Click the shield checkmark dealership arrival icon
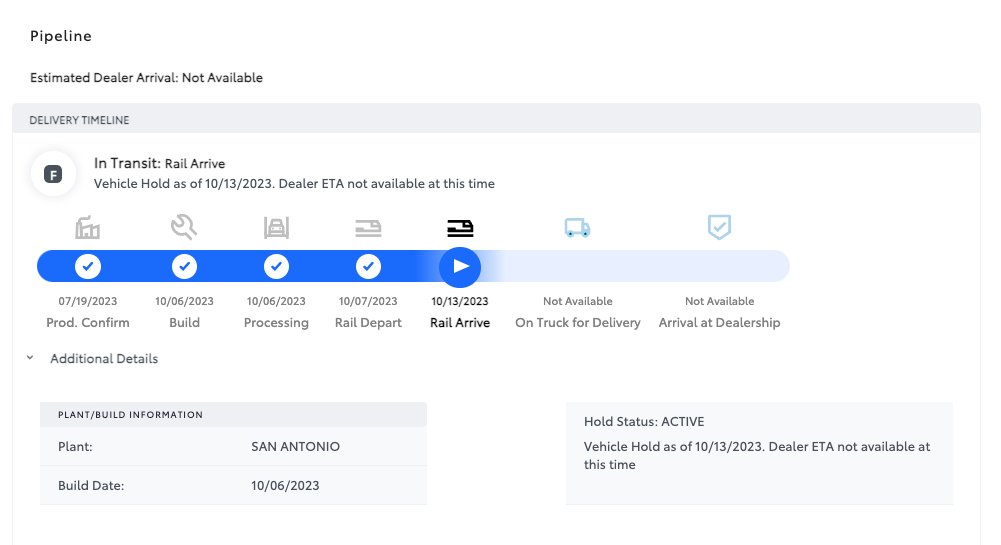Screen dimensions: 1001x545 719,227
